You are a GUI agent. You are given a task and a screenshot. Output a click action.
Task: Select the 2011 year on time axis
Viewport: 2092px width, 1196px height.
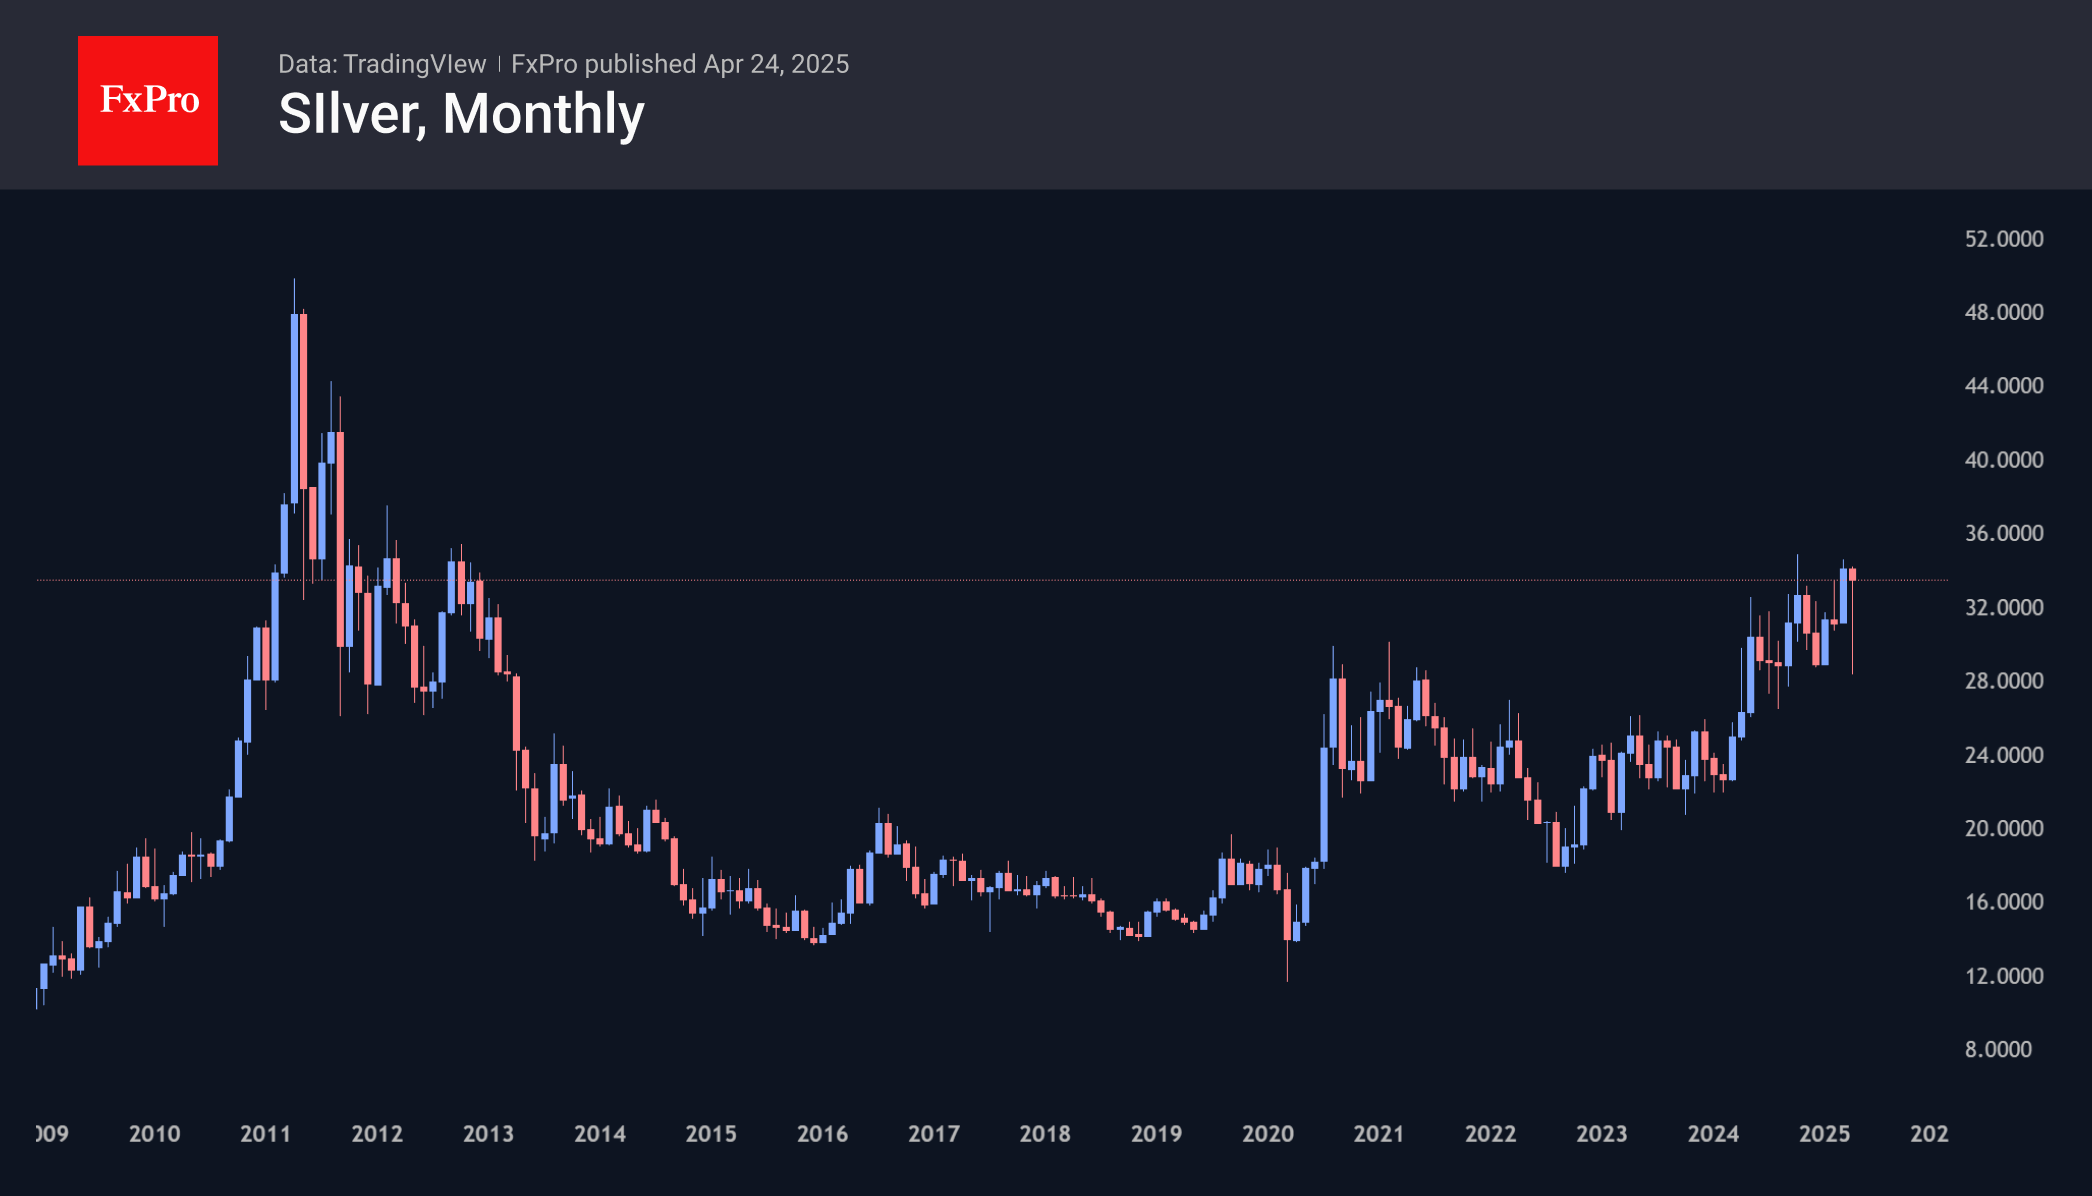[x=266, y=1134]
